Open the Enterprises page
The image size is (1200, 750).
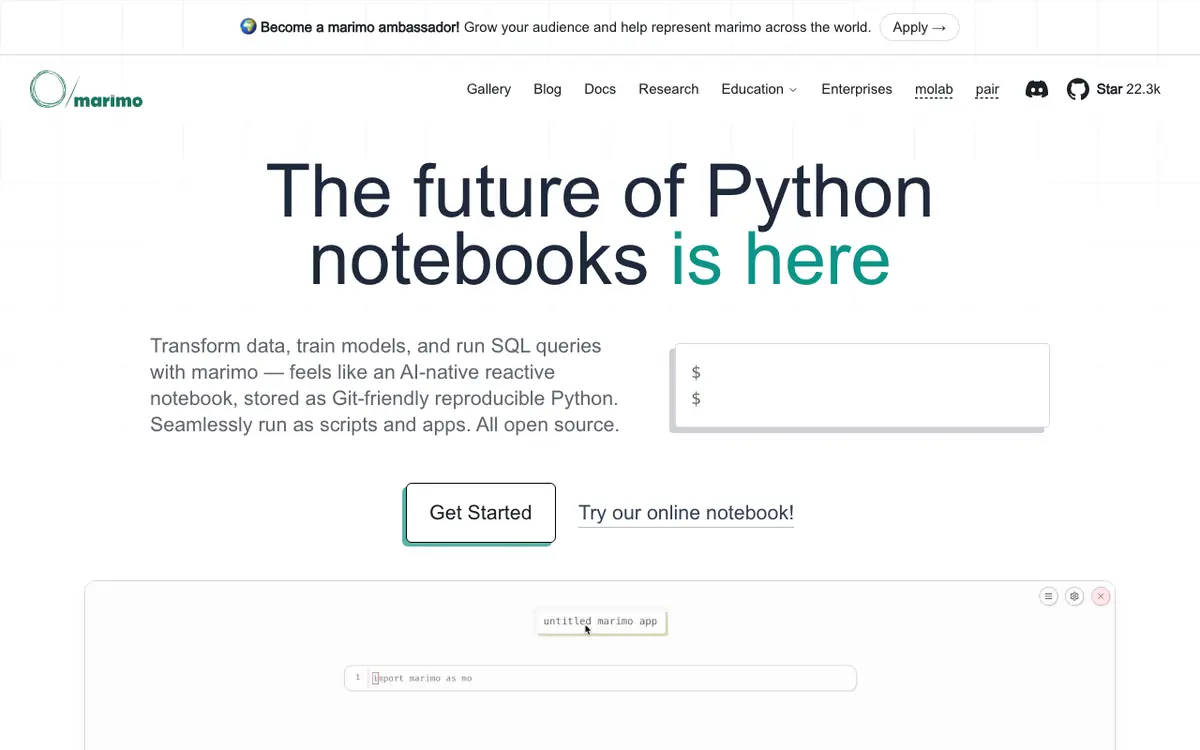pyautogui.click(x=857, y=89)
